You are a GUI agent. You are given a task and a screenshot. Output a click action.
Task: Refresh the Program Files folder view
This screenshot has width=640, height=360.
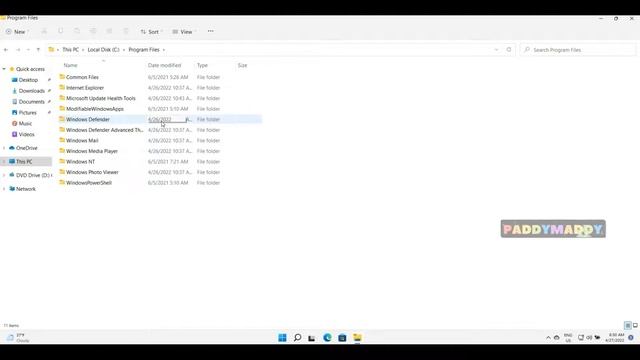coord(509,50)
